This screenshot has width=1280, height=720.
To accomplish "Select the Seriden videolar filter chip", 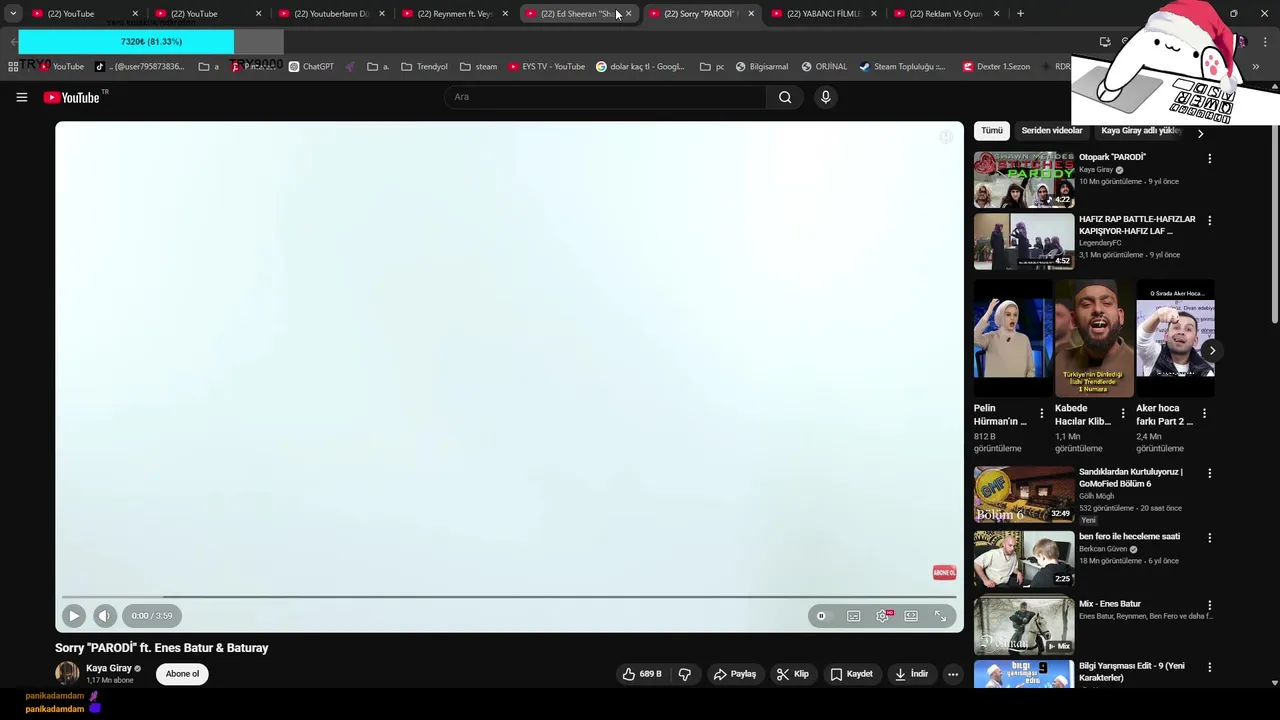I will [1052, 131].
